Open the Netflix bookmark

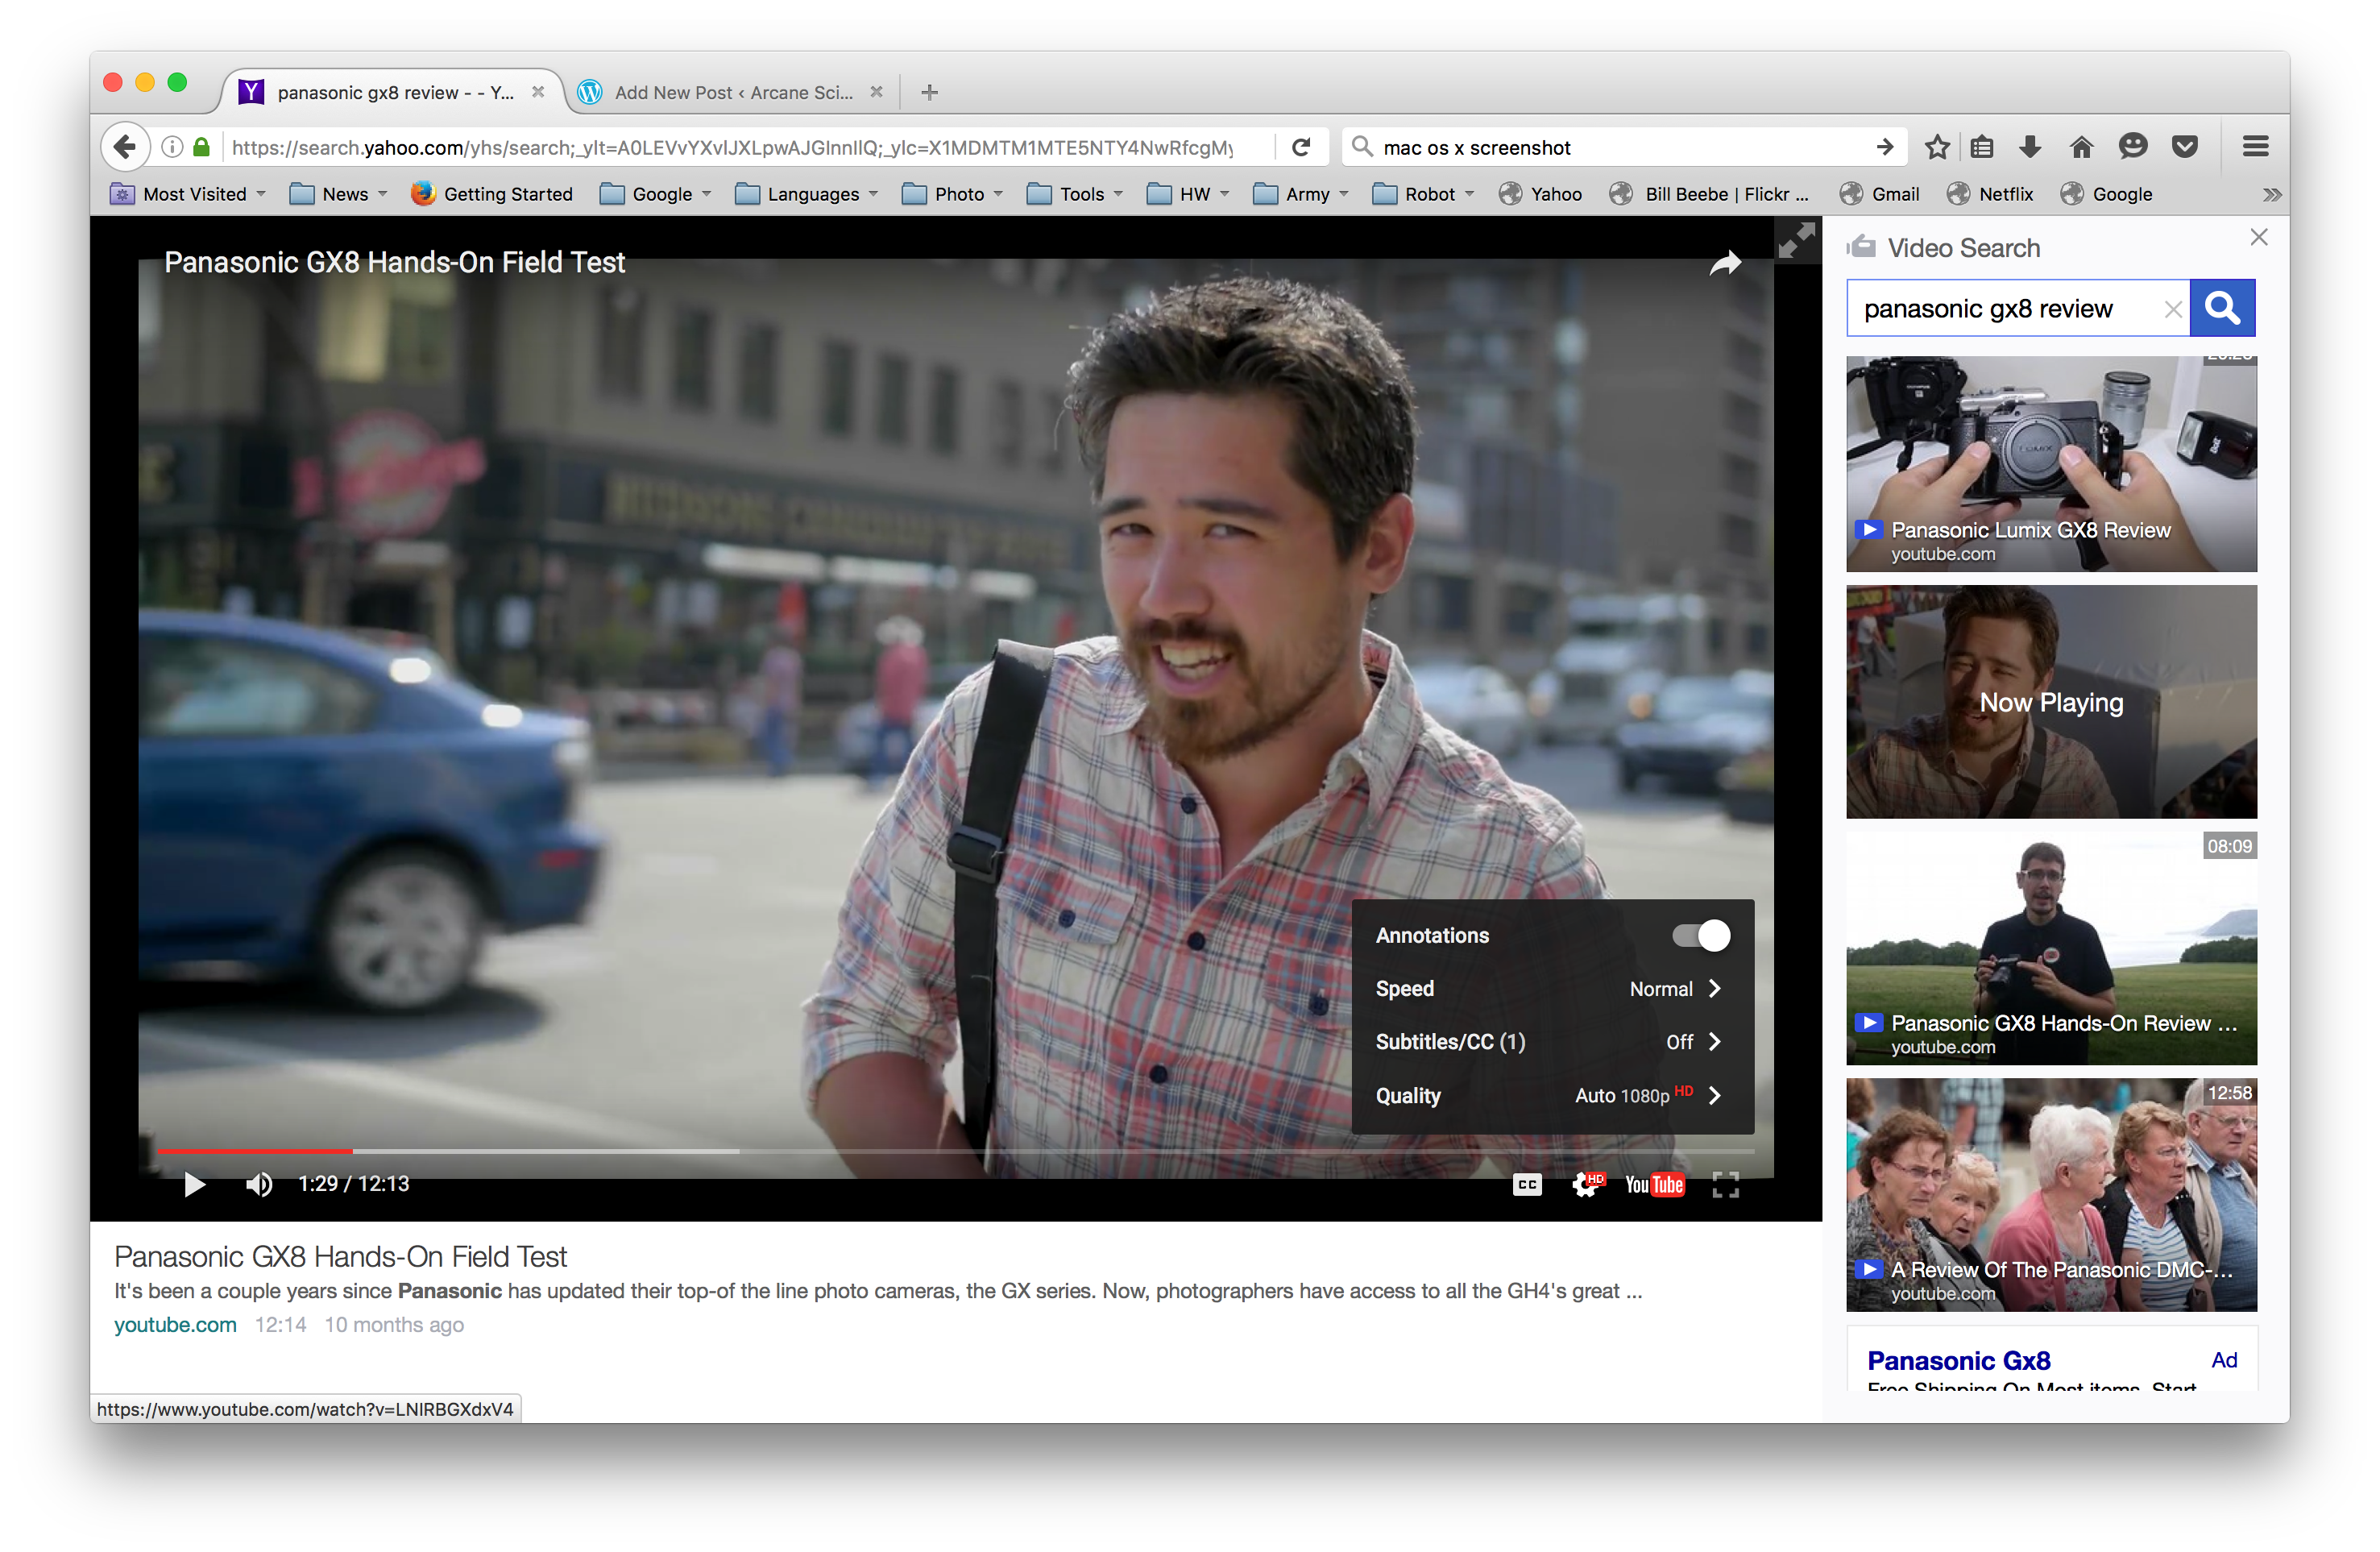tap(1990, 194)
